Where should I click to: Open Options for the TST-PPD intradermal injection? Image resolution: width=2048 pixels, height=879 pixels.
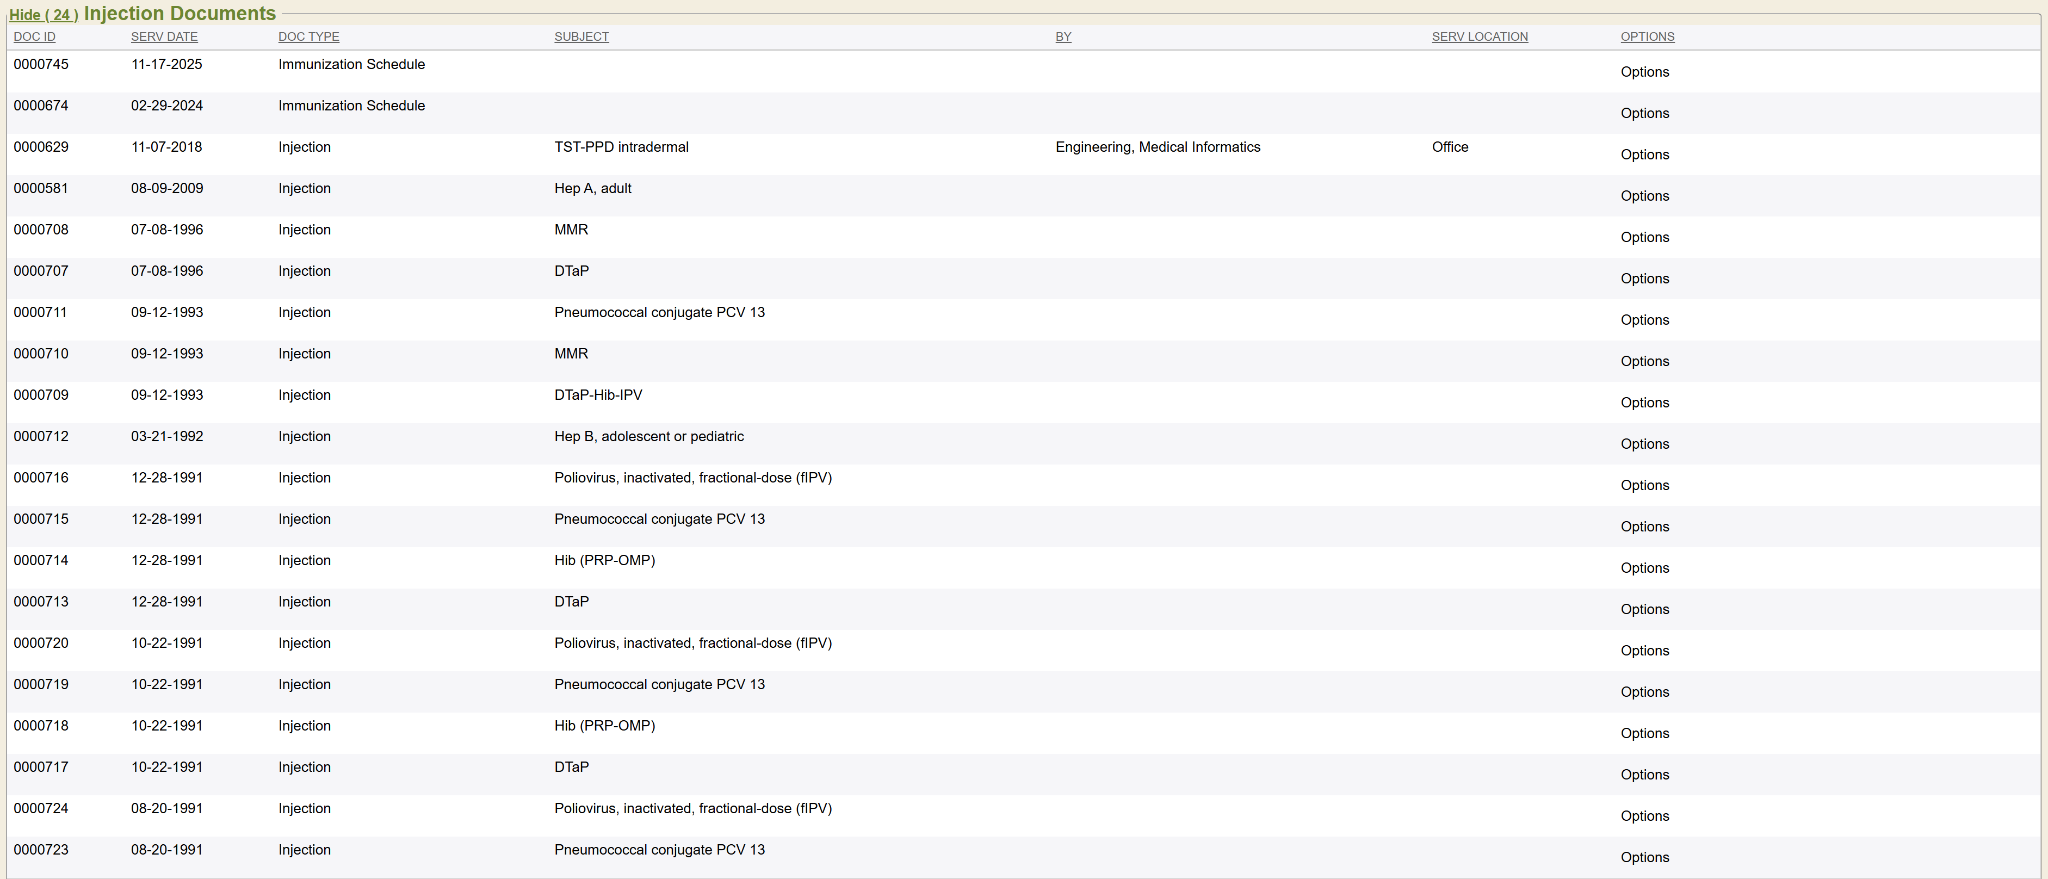(x=1644, y=155)
